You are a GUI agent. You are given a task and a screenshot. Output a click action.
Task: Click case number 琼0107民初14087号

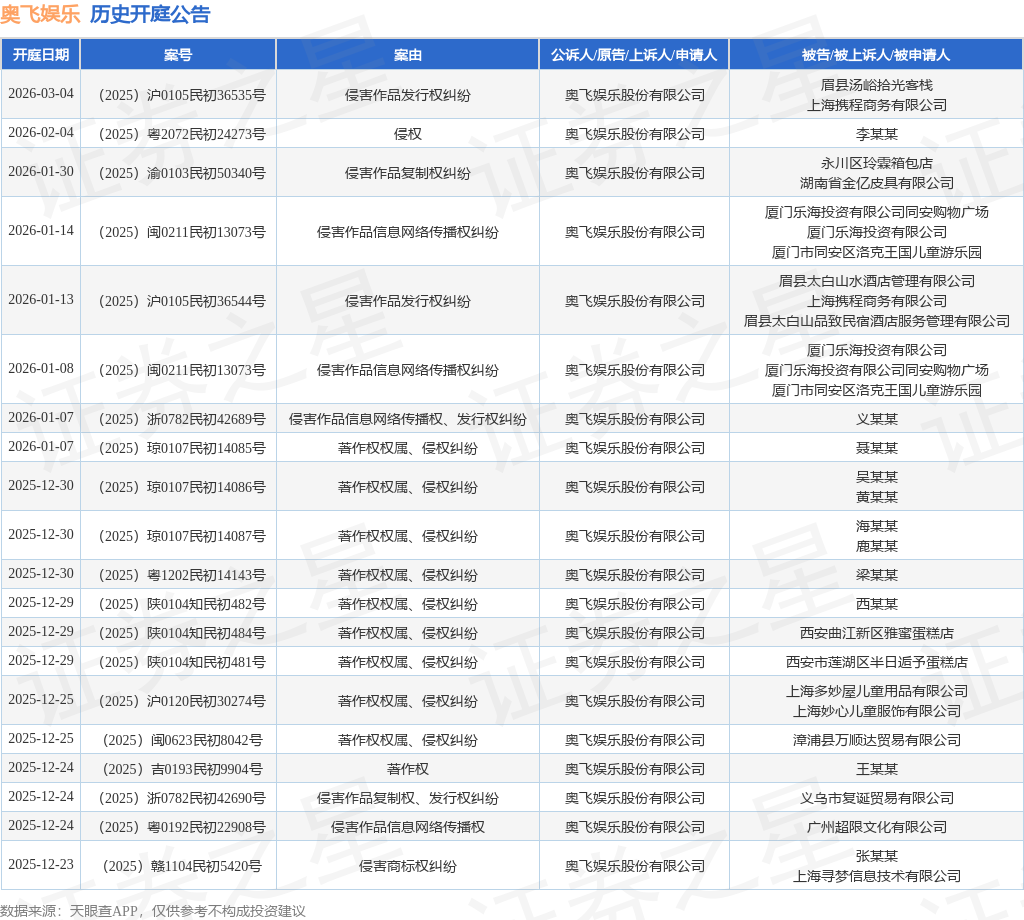182,537
